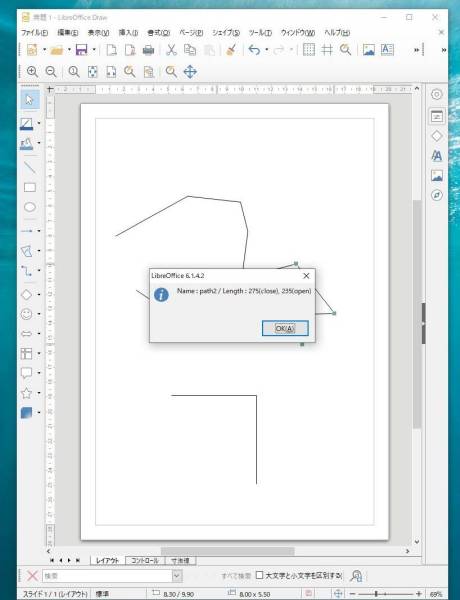This screenshot has width=460, height=600.
Task: Close the find toolbar with X
Action: point(33,576)
